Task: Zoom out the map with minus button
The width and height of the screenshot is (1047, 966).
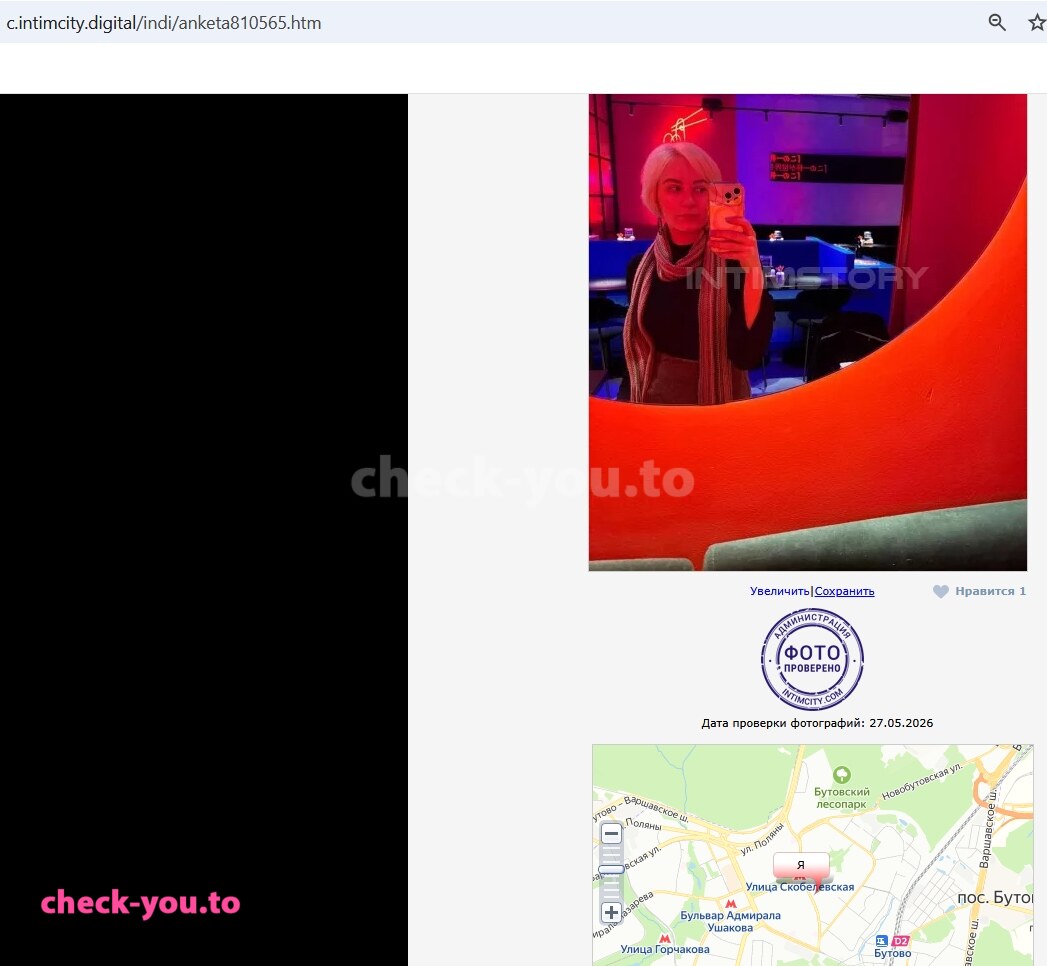Action: point(611,833)
